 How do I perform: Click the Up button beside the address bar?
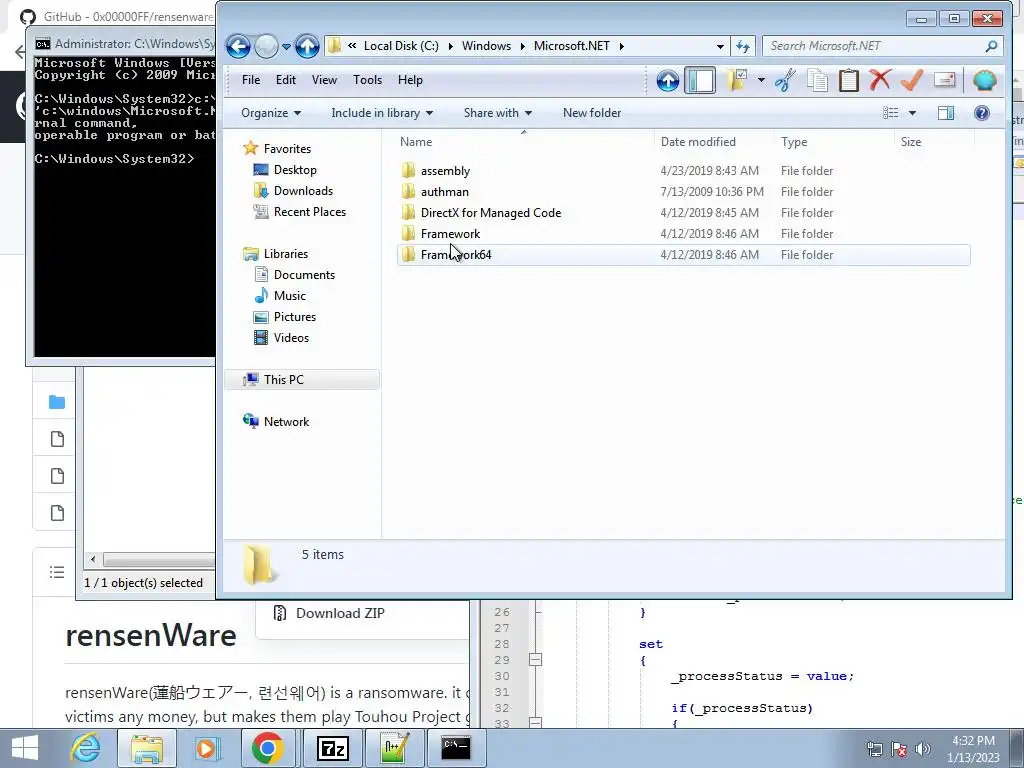coord(307,46)
